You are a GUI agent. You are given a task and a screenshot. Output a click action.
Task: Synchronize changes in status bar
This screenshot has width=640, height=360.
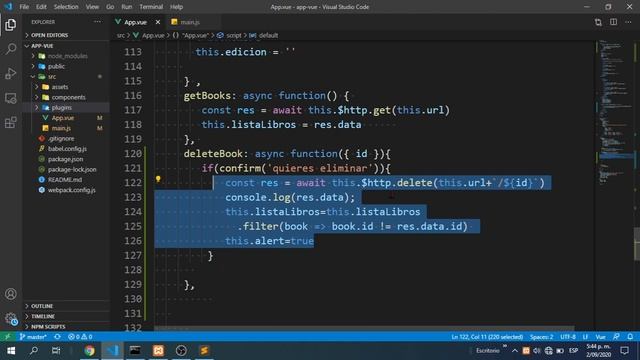58,337
